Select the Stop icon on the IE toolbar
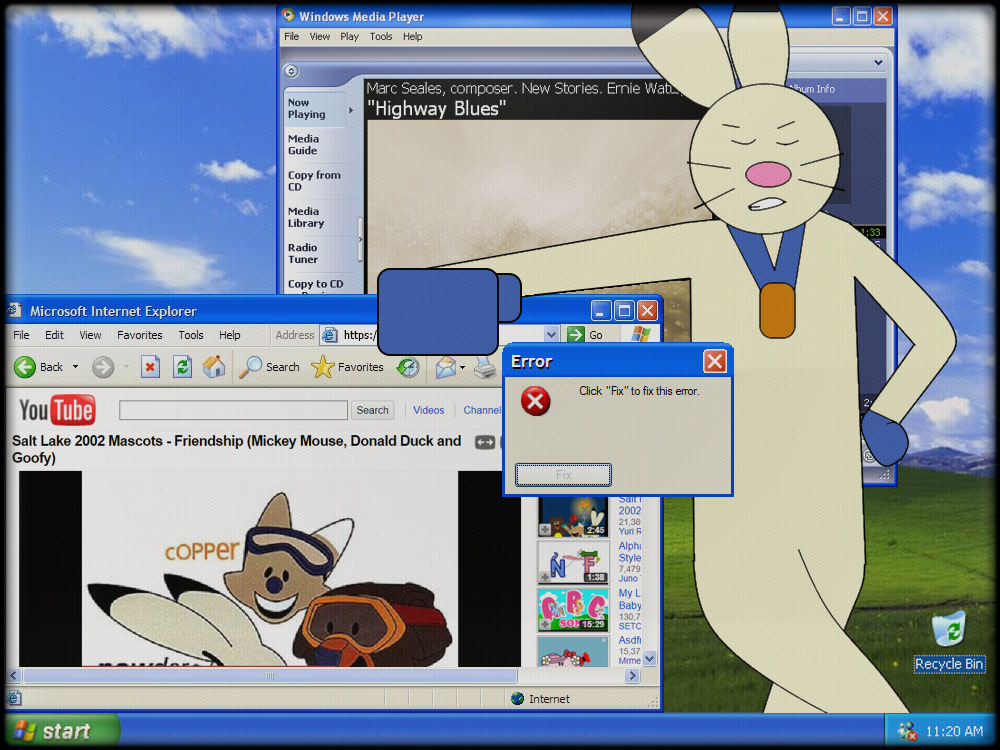Viewport: 1000px width, 750px height. point(152,367)
